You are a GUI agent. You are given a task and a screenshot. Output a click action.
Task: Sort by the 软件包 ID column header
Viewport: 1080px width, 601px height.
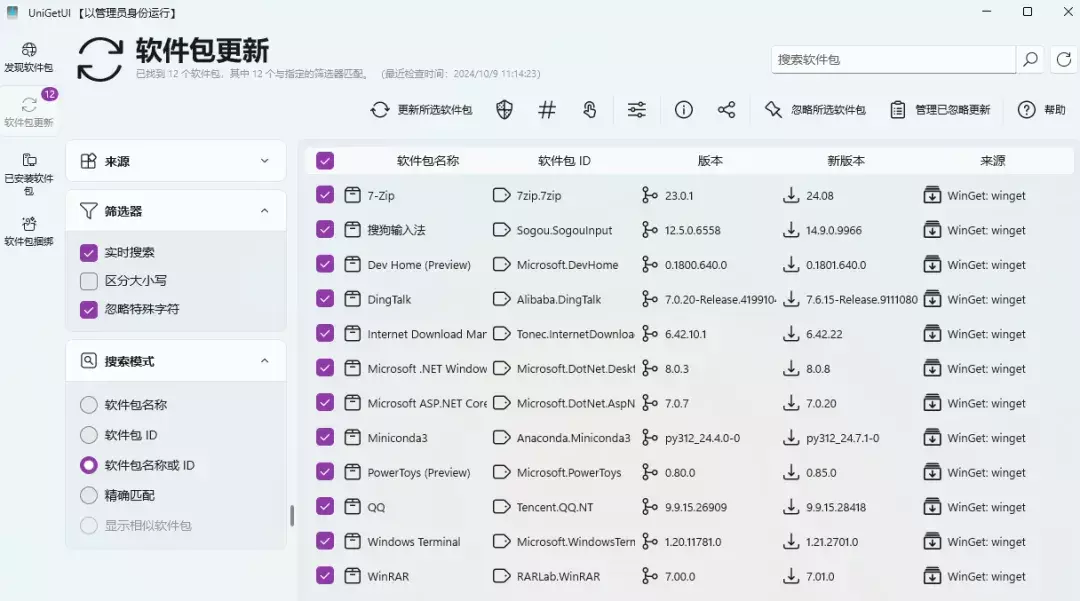[x=564, y=161]
